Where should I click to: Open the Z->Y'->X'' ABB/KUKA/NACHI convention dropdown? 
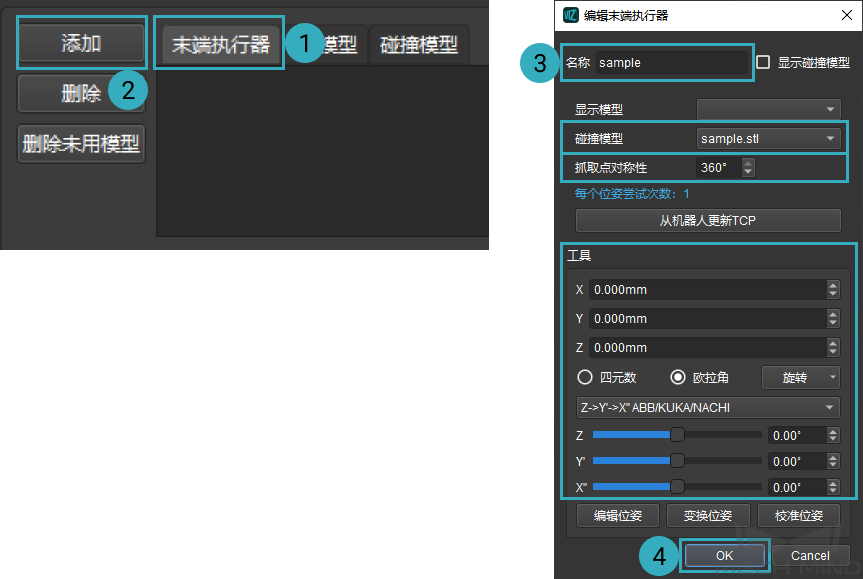708,408
